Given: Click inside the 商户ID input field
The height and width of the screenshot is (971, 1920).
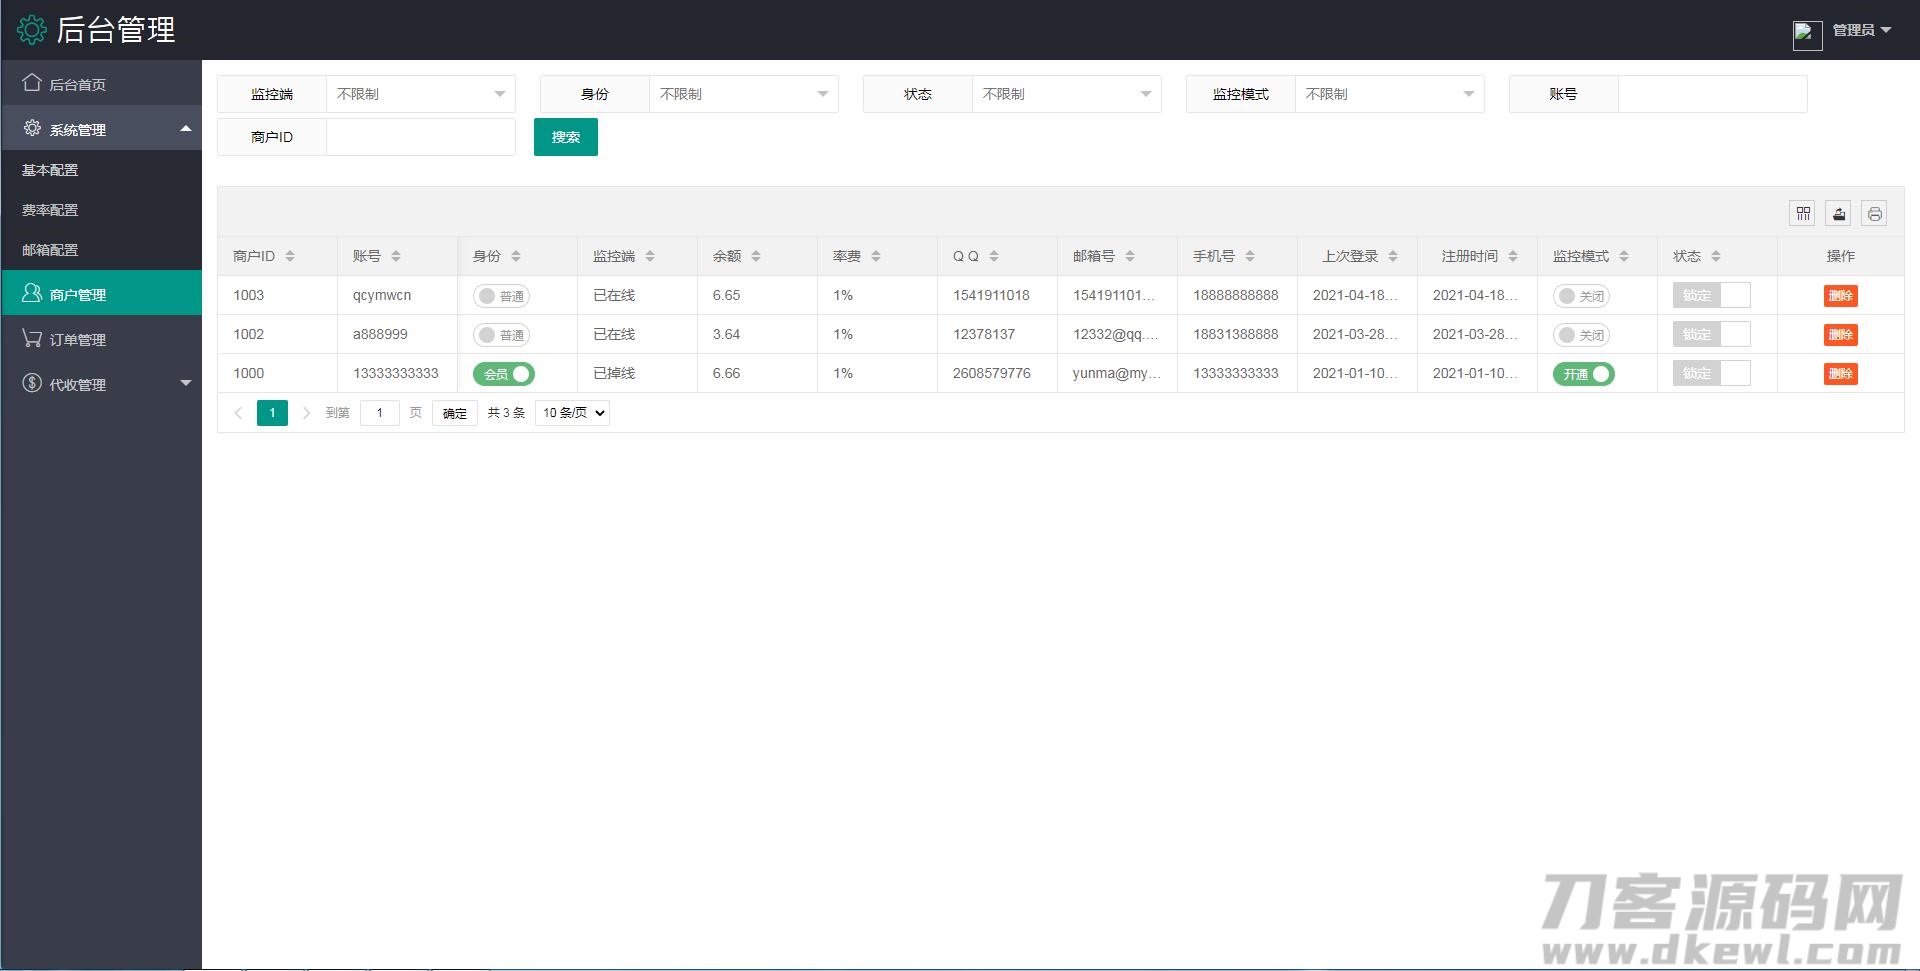Looking at the screenshot, I should point(420,137).
